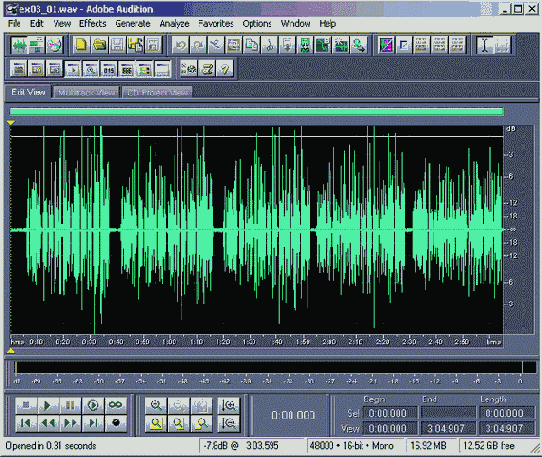Click the Fast Forward button
Screen dimensions: 542x457
click(x=70, y=423)
